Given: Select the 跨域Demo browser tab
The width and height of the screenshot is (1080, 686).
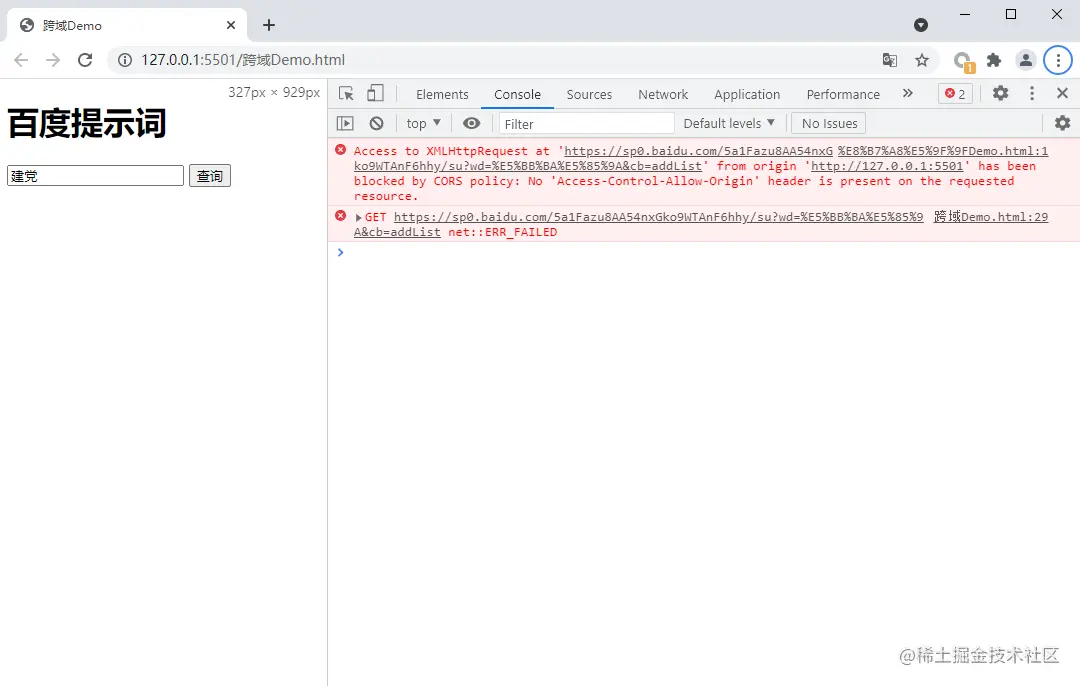Looking at the screenshot, I should point(127,25).
